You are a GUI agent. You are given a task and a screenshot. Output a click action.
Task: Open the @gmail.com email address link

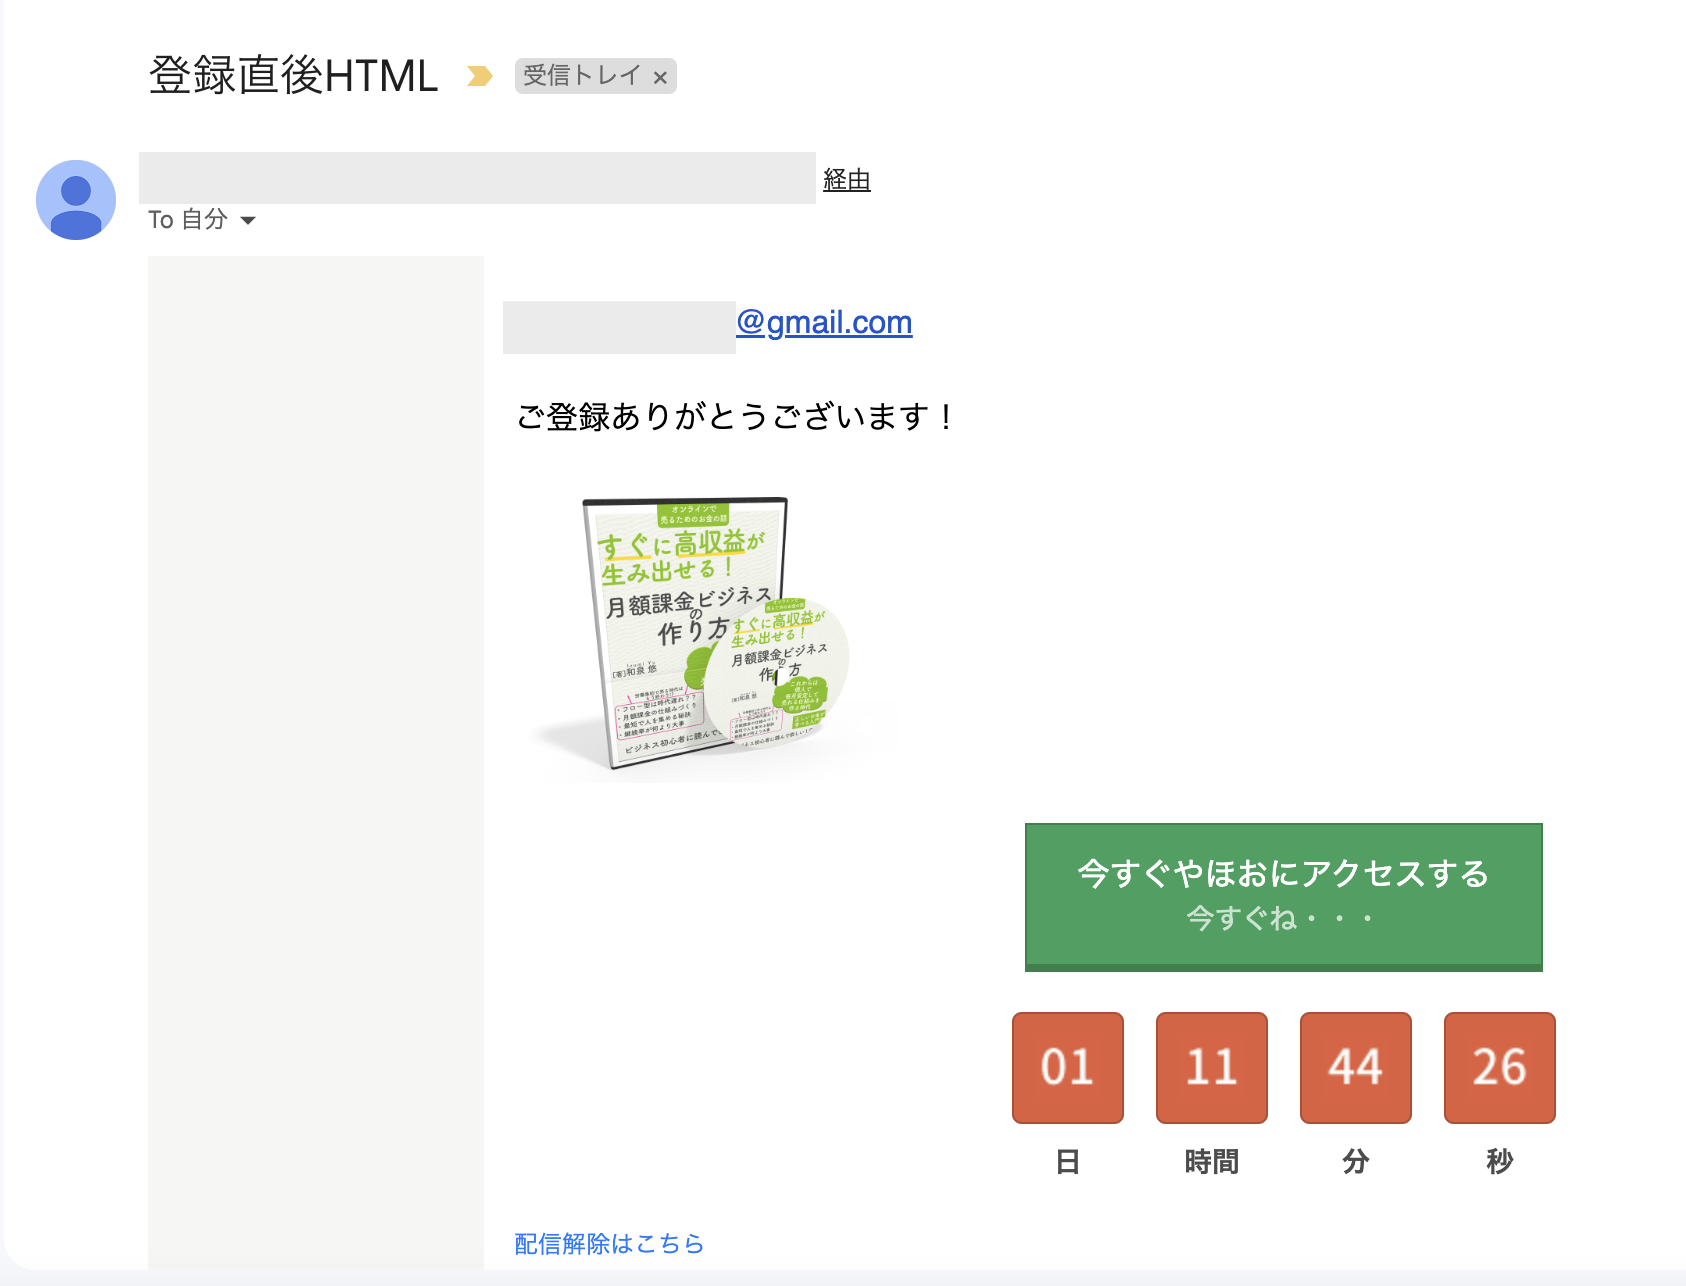(824, 322)
